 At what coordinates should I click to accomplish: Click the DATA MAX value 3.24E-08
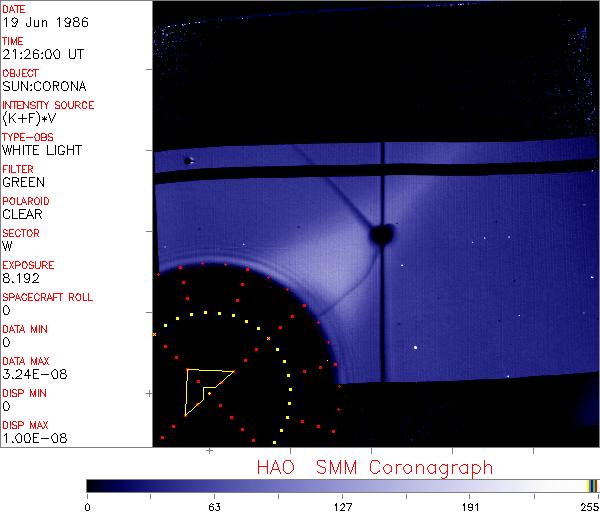click(x=31, y=374)
